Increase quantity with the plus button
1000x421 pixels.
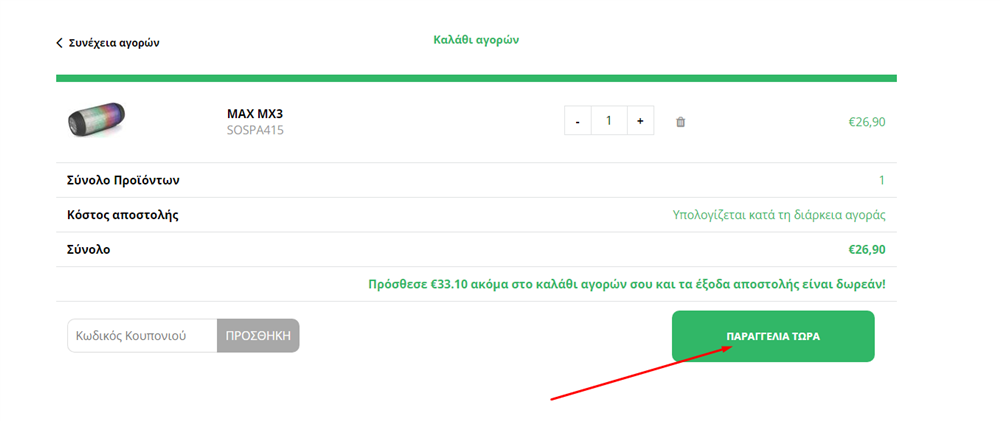coord(640,121)
